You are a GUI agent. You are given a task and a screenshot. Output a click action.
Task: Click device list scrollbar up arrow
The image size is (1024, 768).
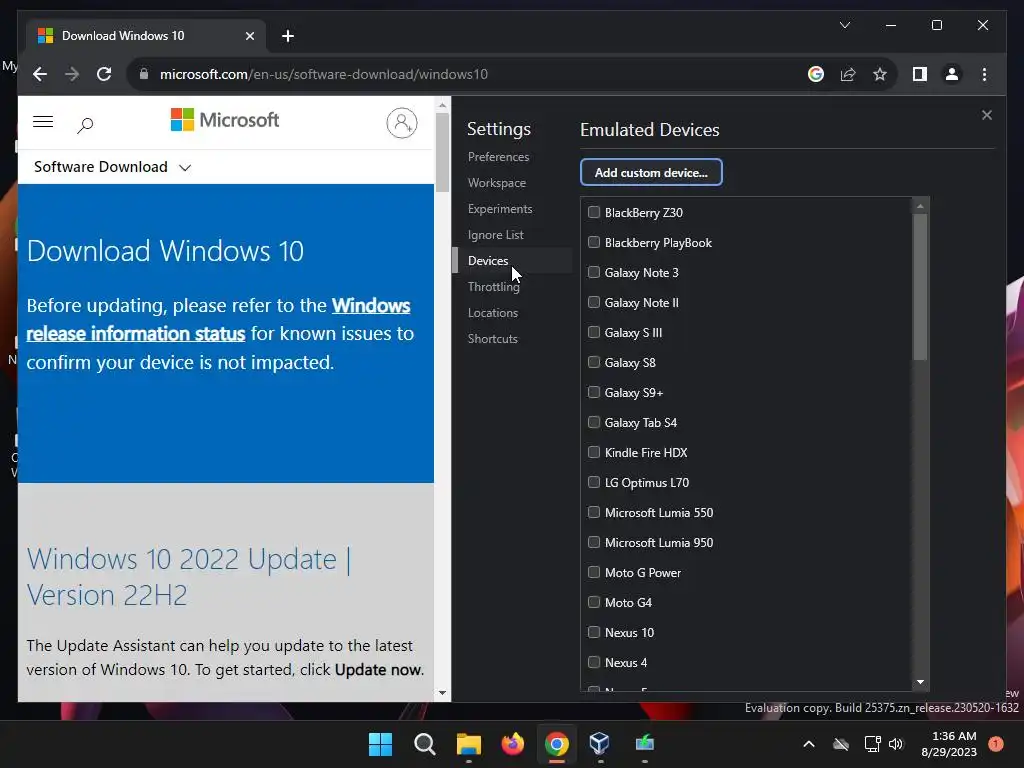[920, 206]
